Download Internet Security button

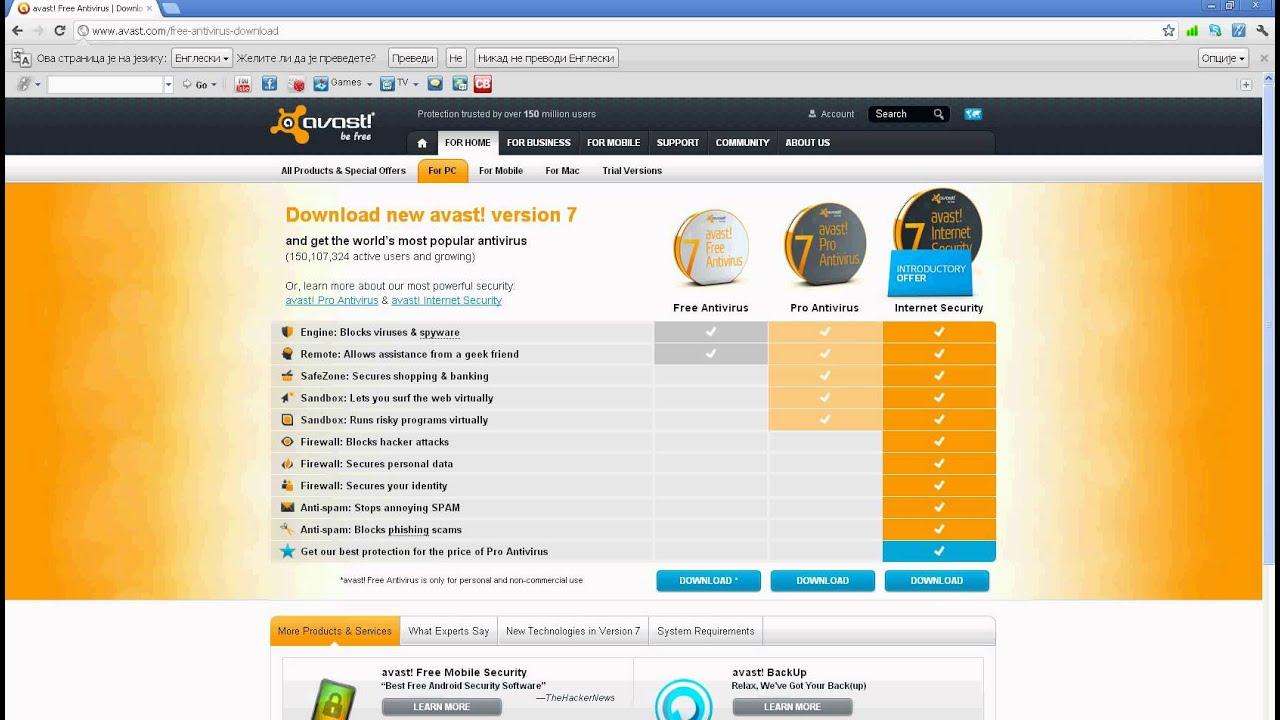pyautogui.click(x=937, y=581)
